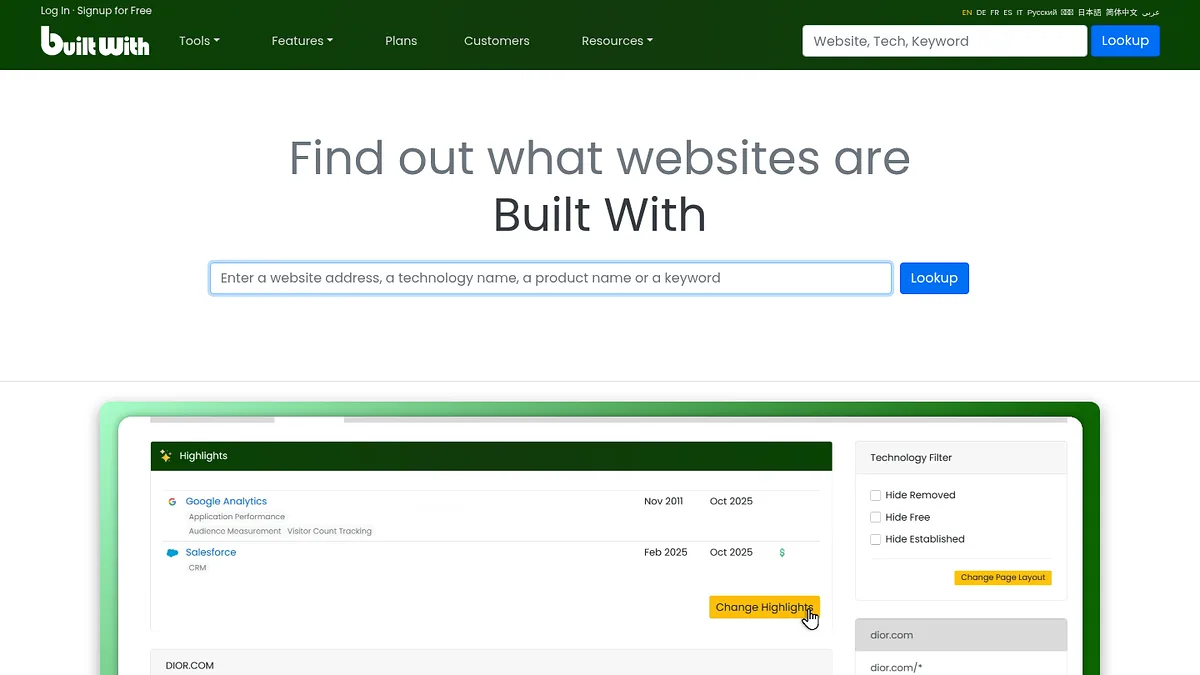Viewport: 1200px width, 675px height.
Task: Focus the header Website, Tech, Keyword search box
Action: (944, 41)
